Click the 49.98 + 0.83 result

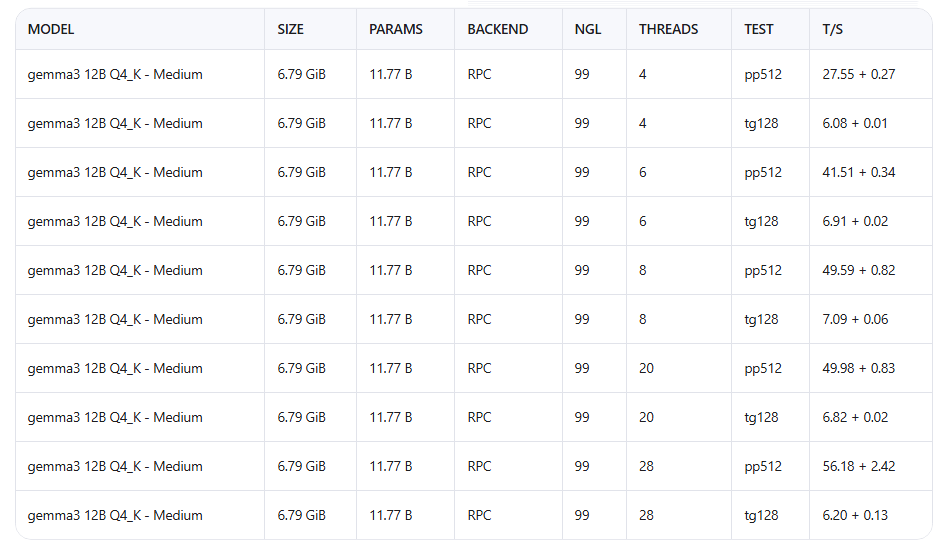point(858,368)
